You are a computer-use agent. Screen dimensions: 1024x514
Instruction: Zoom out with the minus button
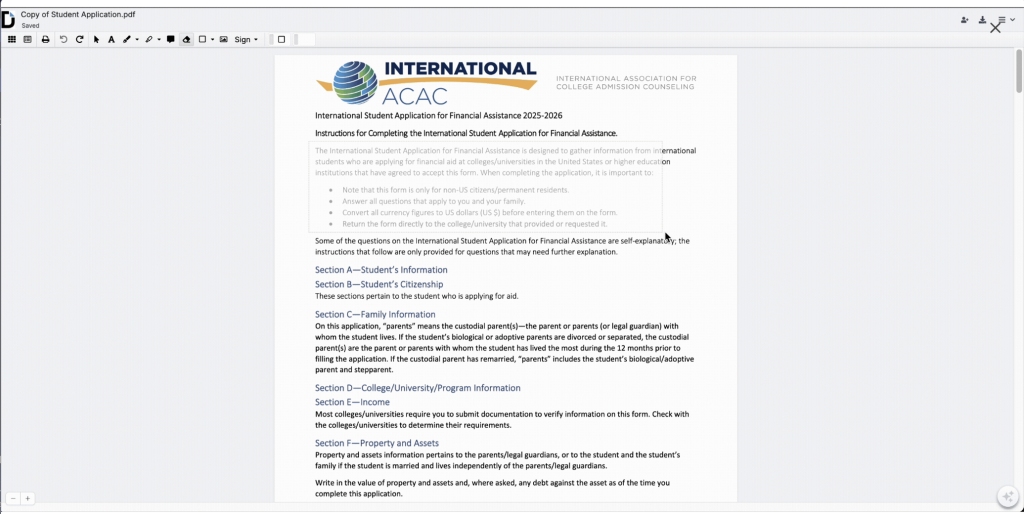pyautogui.click(x=13, y=498)
